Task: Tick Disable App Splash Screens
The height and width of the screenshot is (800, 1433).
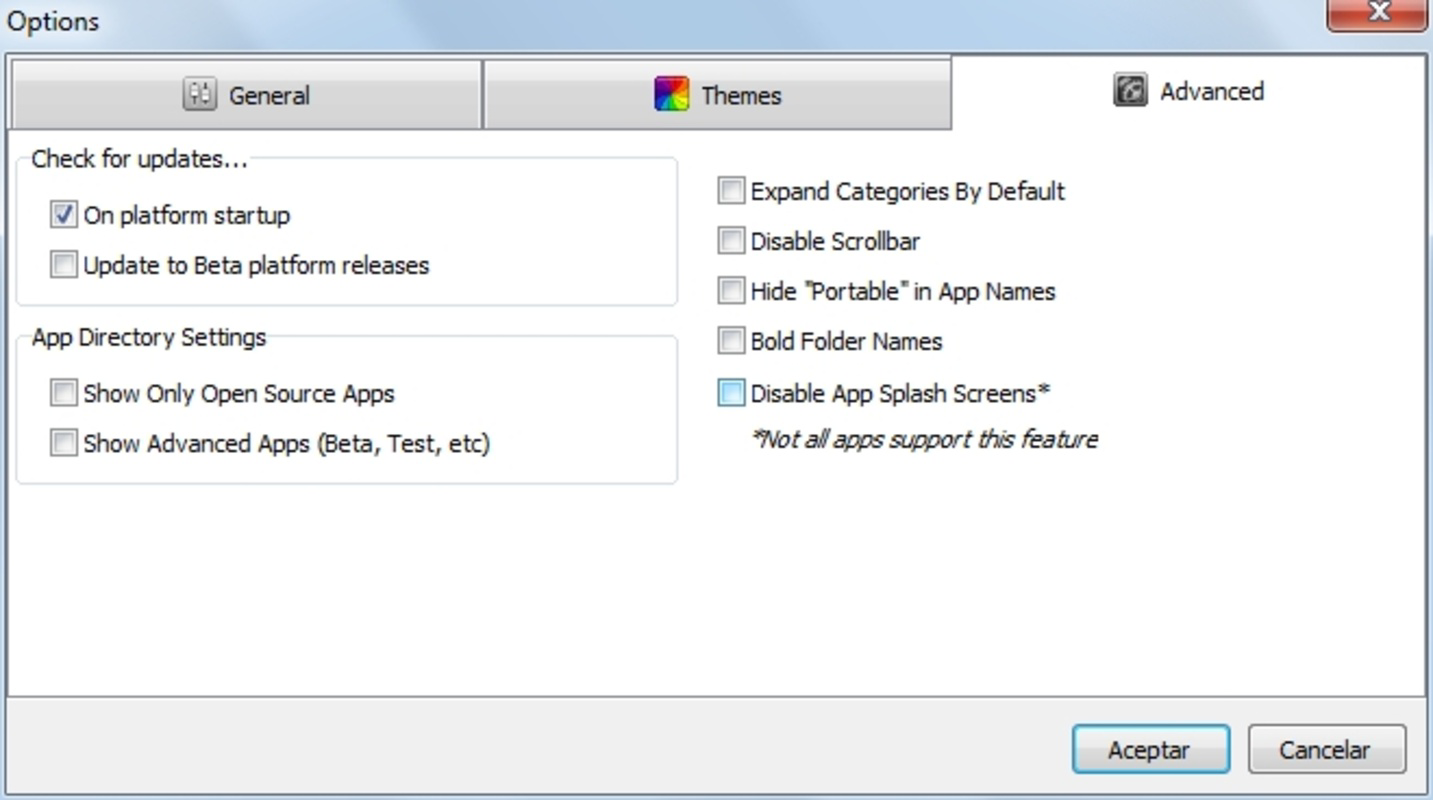Action: tap(731, 393)
